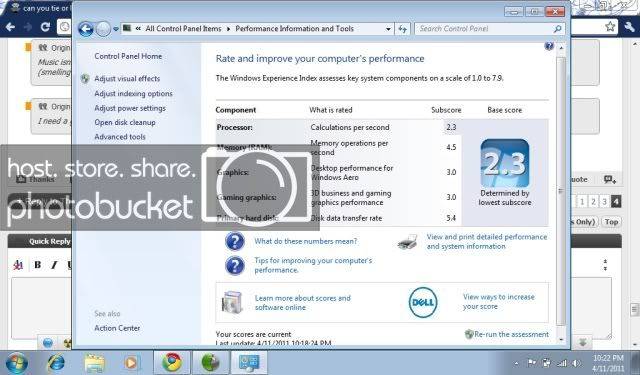Open Control Panel Home link
Image resolution: width=640 pixels, height=375 pixels.
coord(128,56)
